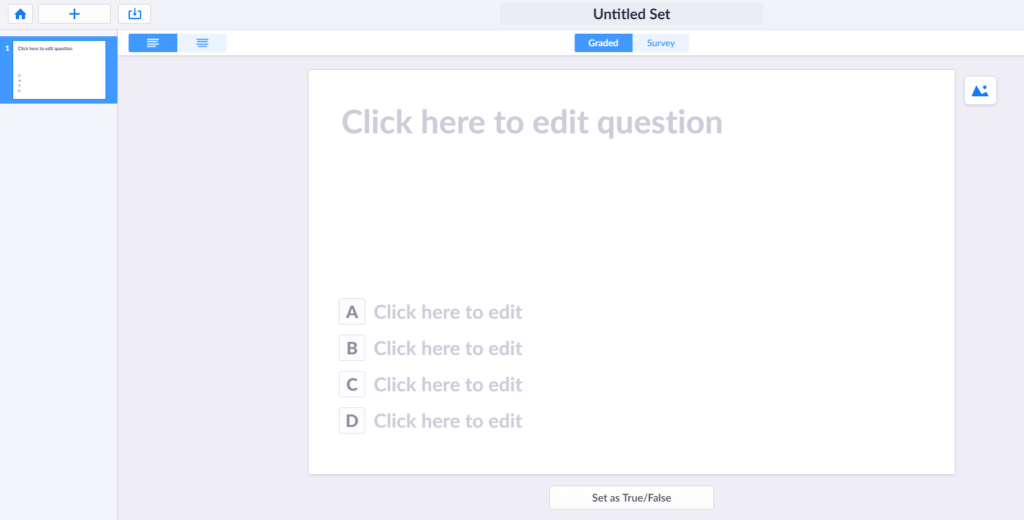The height and width of the screenshot is (520, 1024).
Task: Edit answer choice A text
Action: 448,312
